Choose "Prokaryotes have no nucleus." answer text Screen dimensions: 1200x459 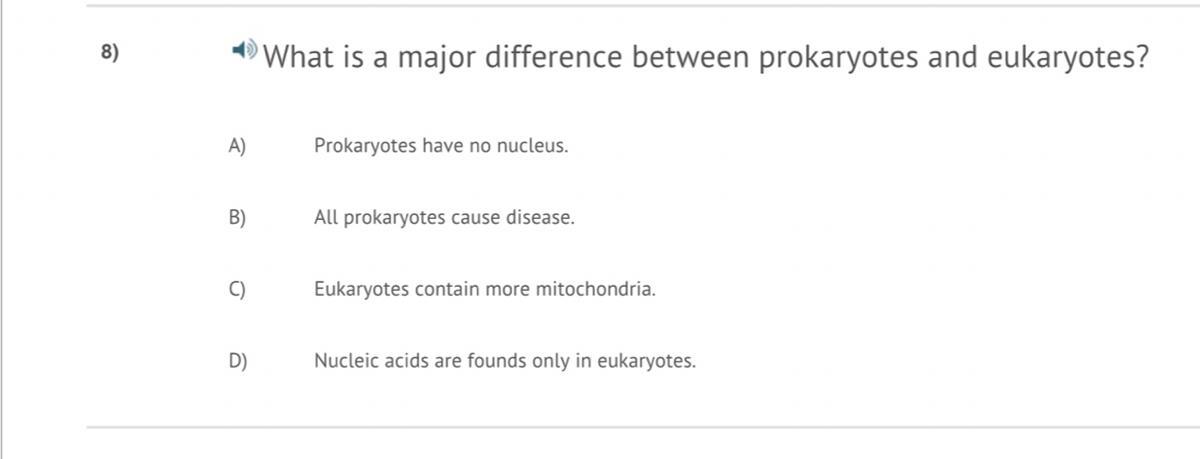441,146
